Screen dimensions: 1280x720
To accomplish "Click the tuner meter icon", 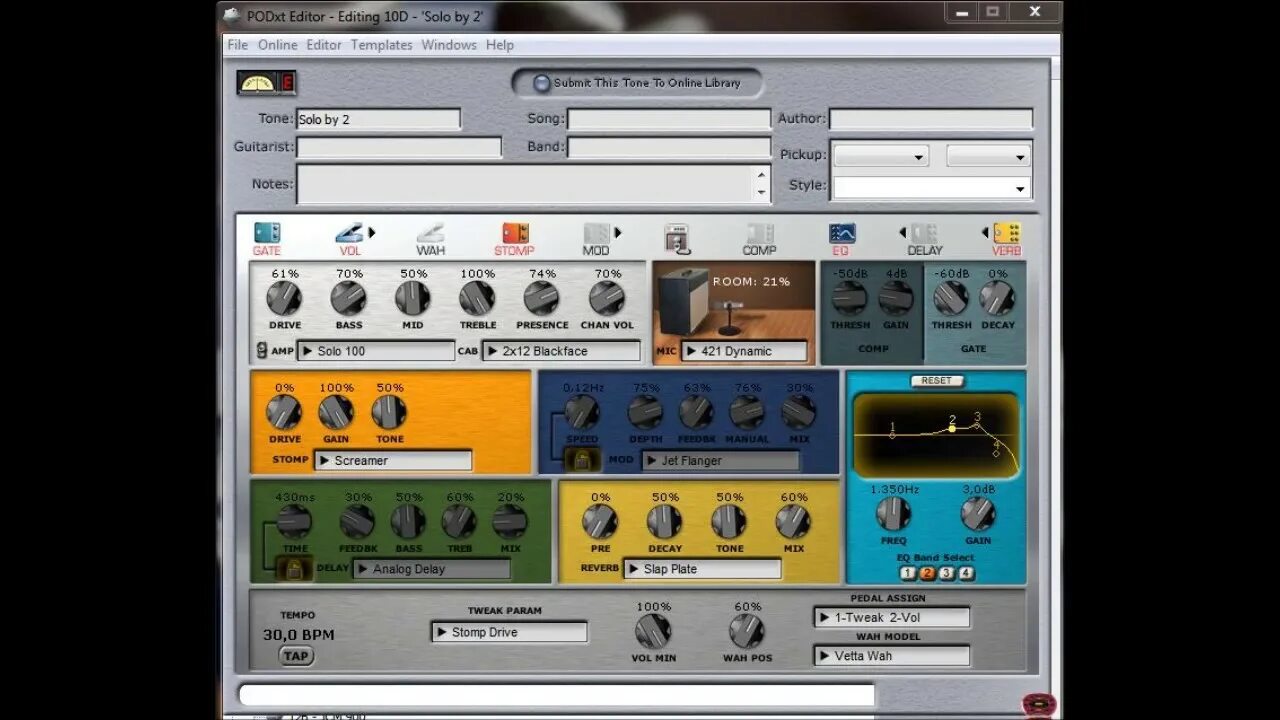I will (x=257, y=83).
